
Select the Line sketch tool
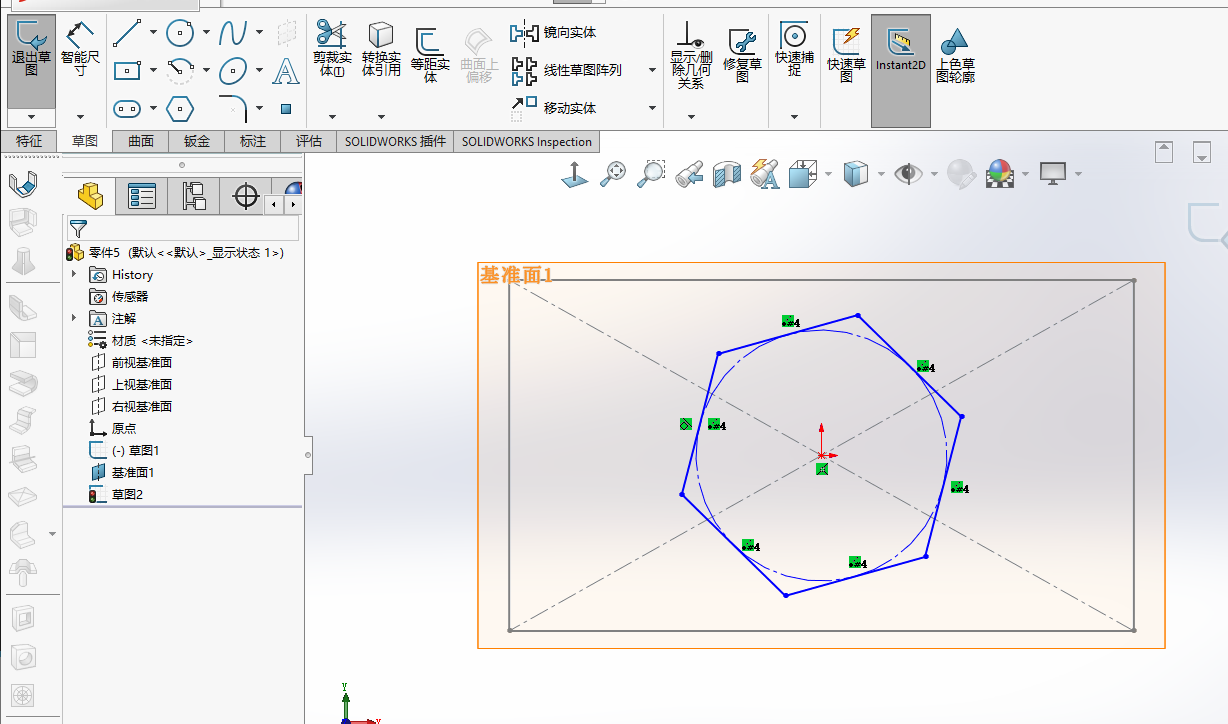tap(127, 33)
